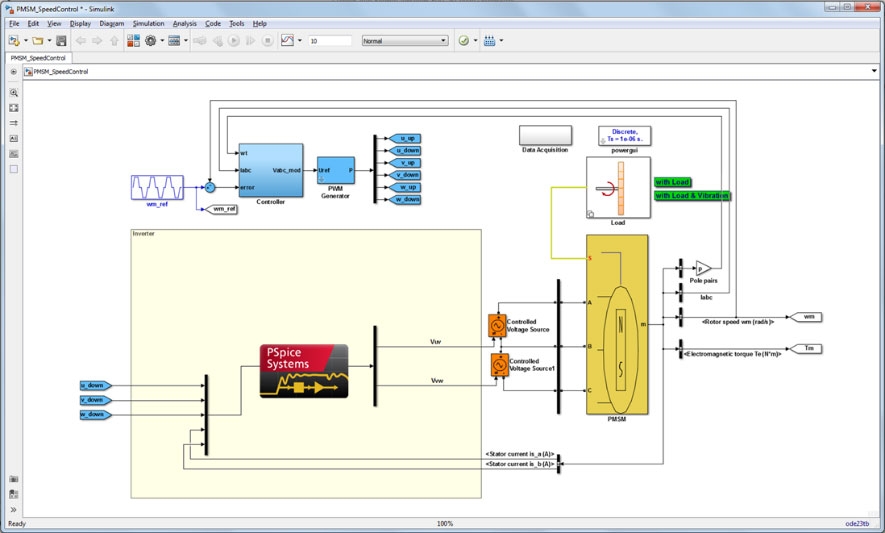
Task: Click the Zoom magnifier in left palette
Action: pos(14,92)
